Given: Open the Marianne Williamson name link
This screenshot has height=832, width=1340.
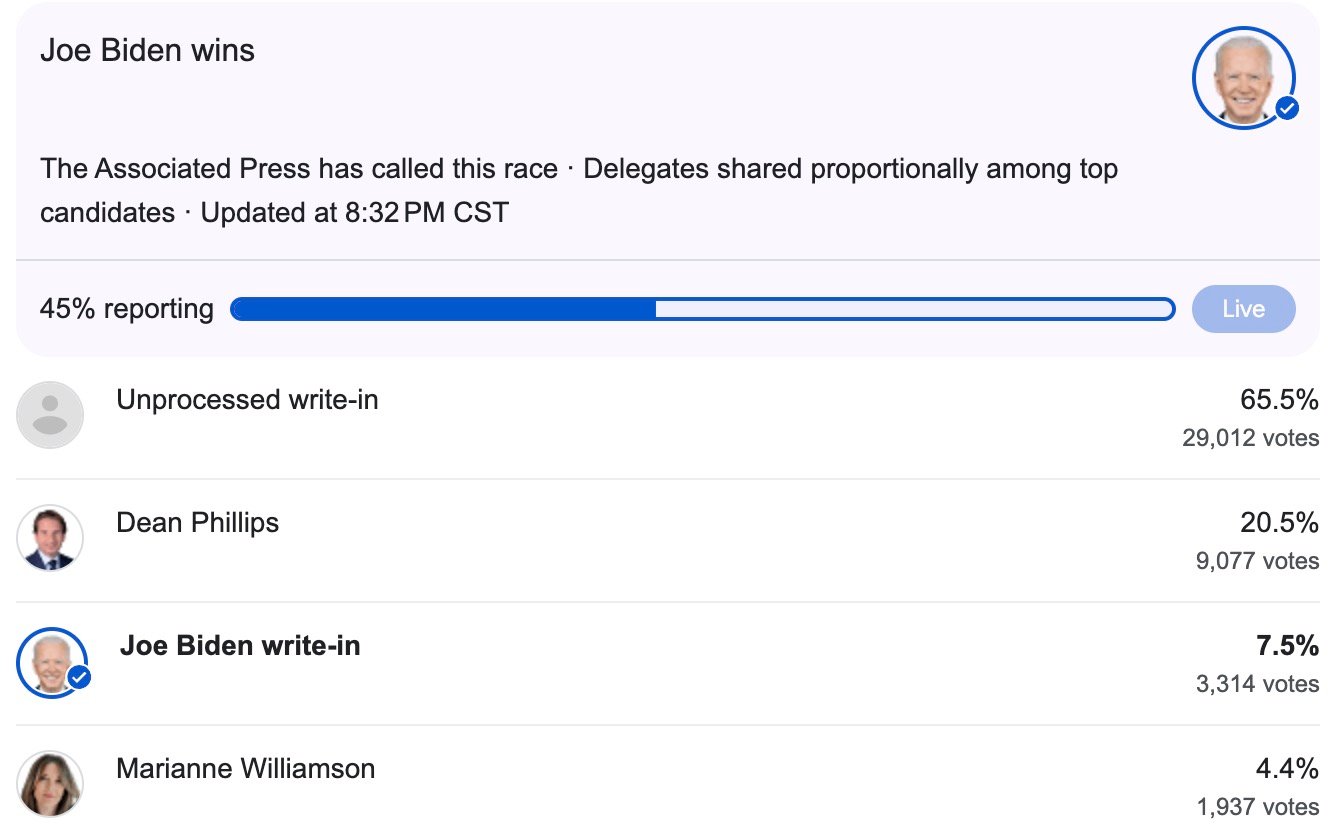Looking at the screenshot, I should pos(245,769).
